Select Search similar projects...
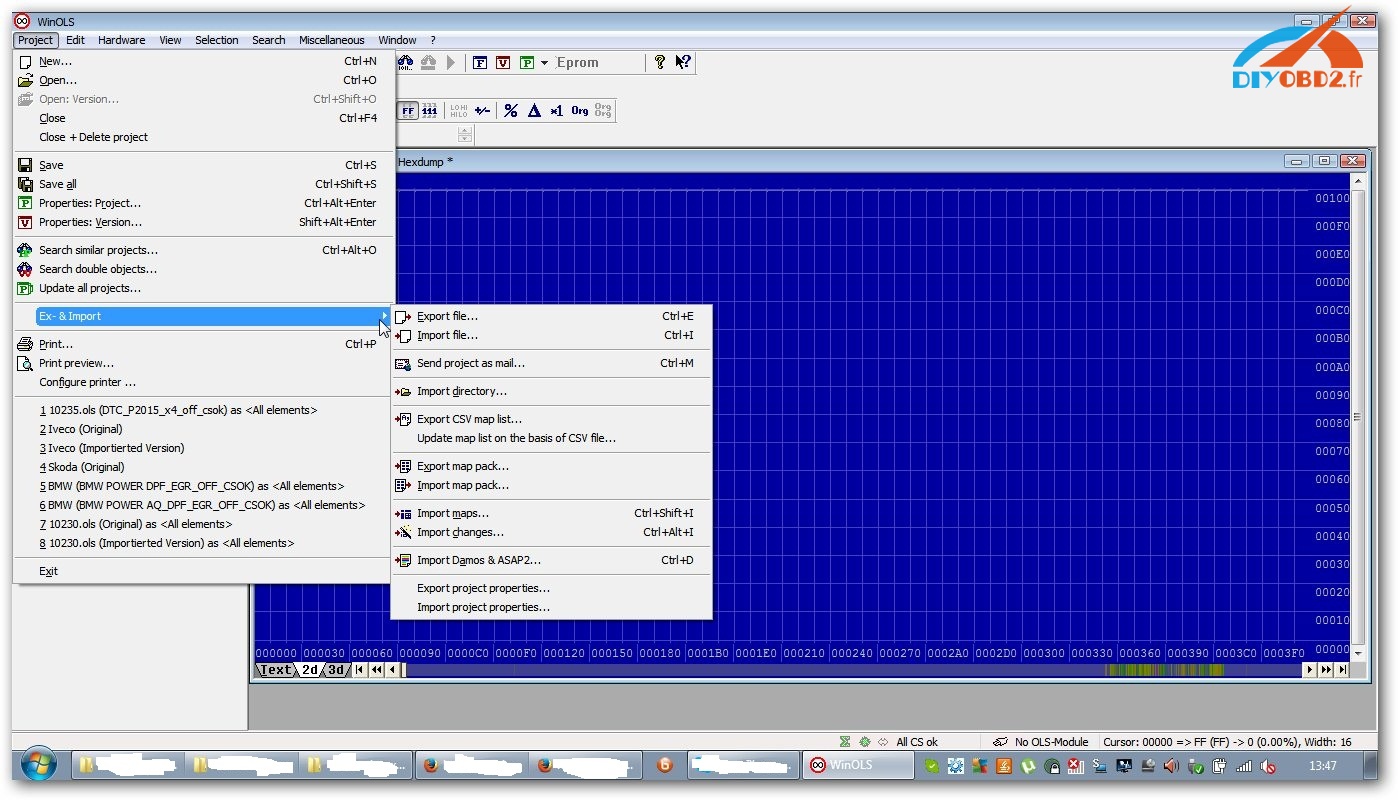Viewport: 1398px width, 800px height. click(x=201, y=250)
